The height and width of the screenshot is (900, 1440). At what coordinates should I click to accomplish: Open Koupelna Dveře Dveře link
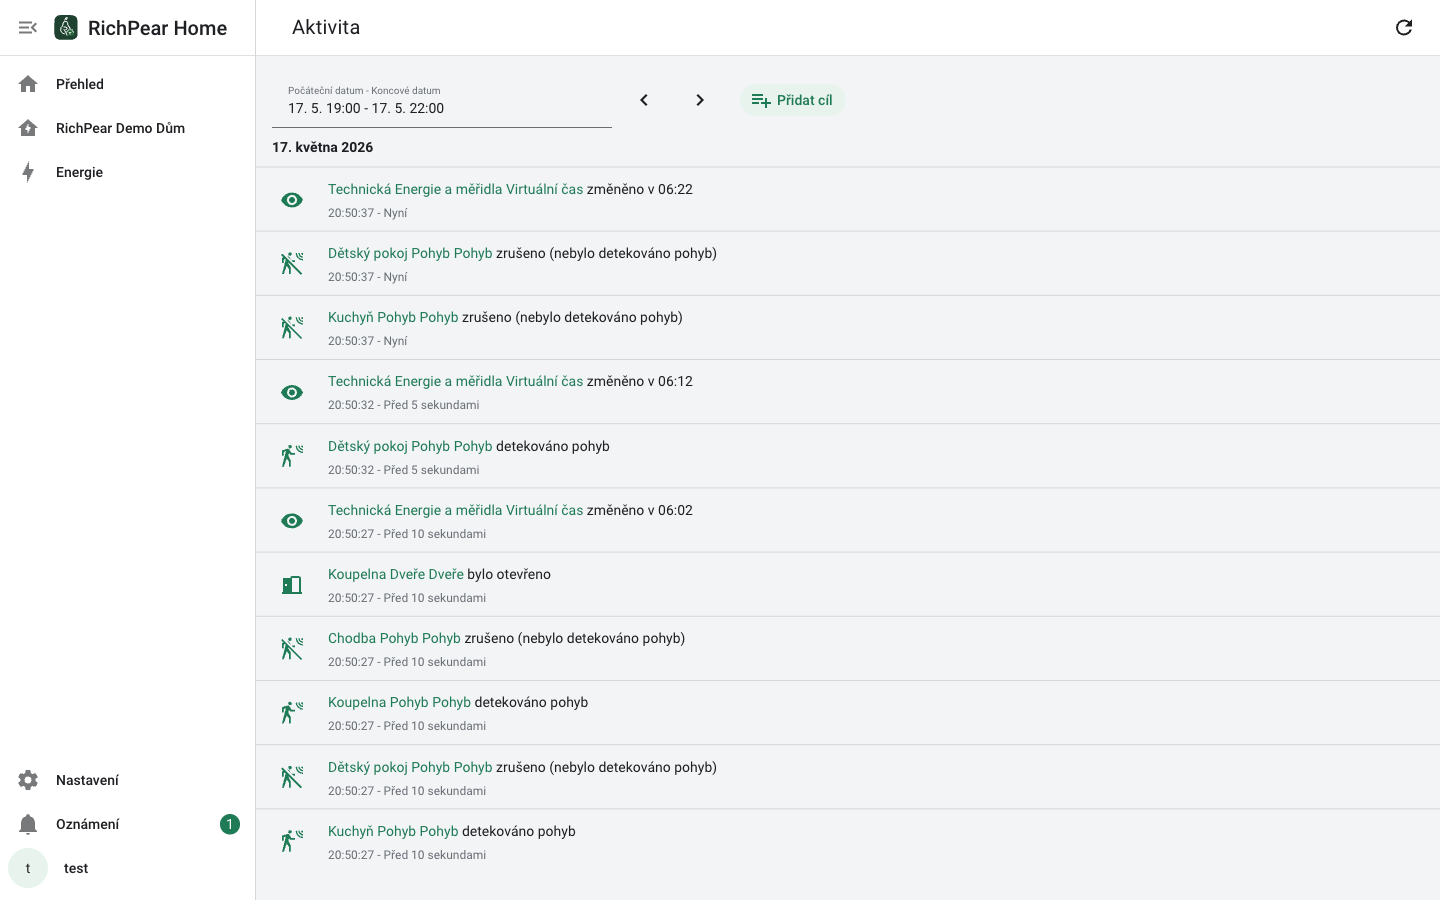tap(396, 574)
